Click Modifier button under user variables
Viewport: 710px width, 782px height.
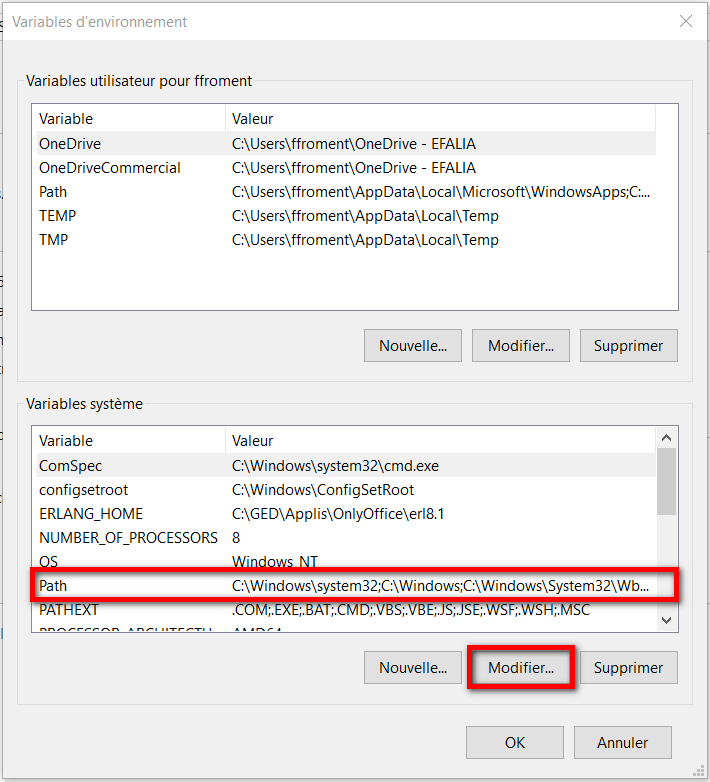(520, 346)
